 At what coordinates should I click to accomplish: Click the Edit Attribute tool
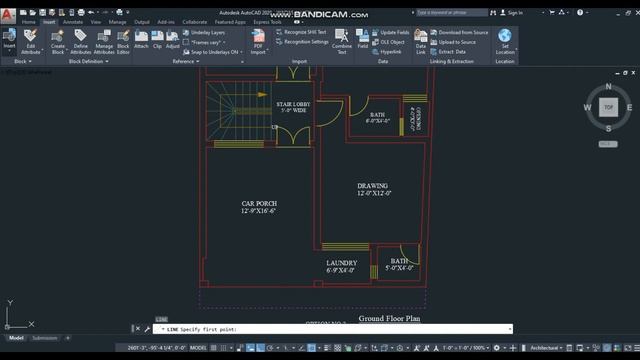(x=31, y=42)
